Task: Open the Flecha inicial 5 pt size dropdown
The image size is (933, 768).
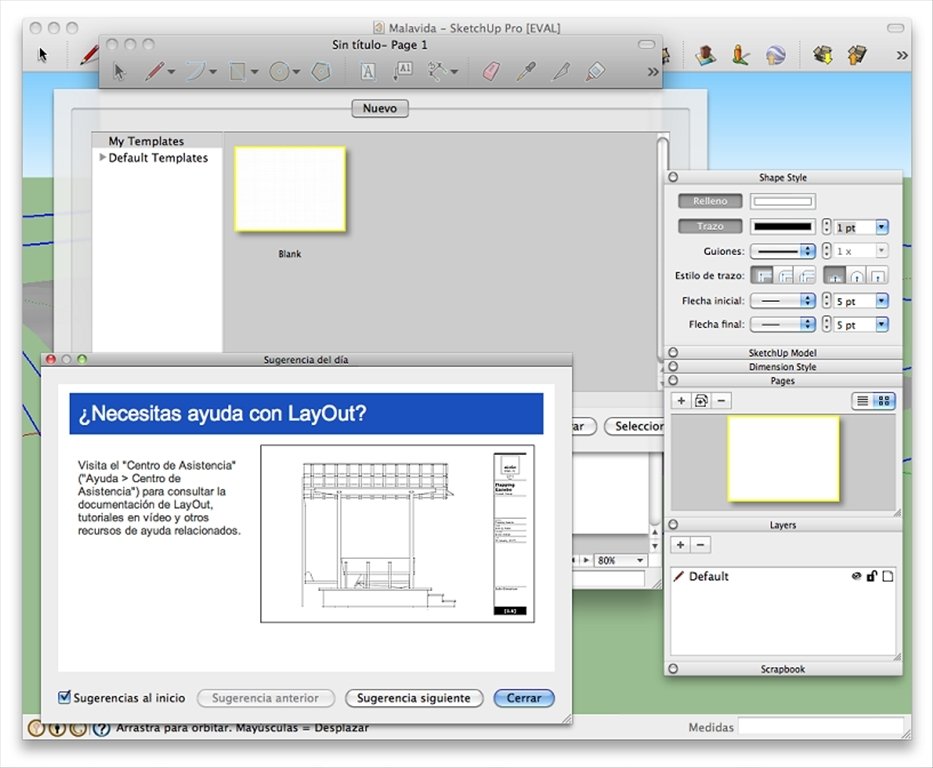Action: 882,301
